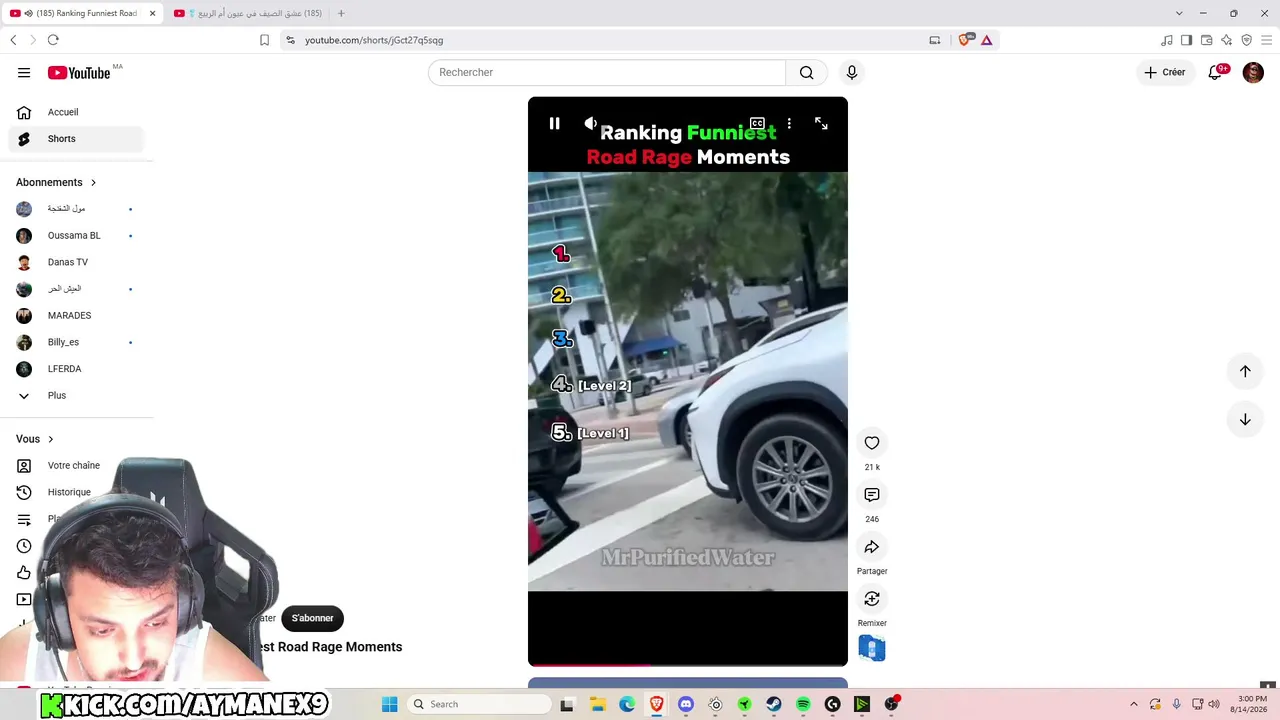The image size is (1280, 720).
Task: Open File Explorer from the taskbar
Action: [597, 704]
